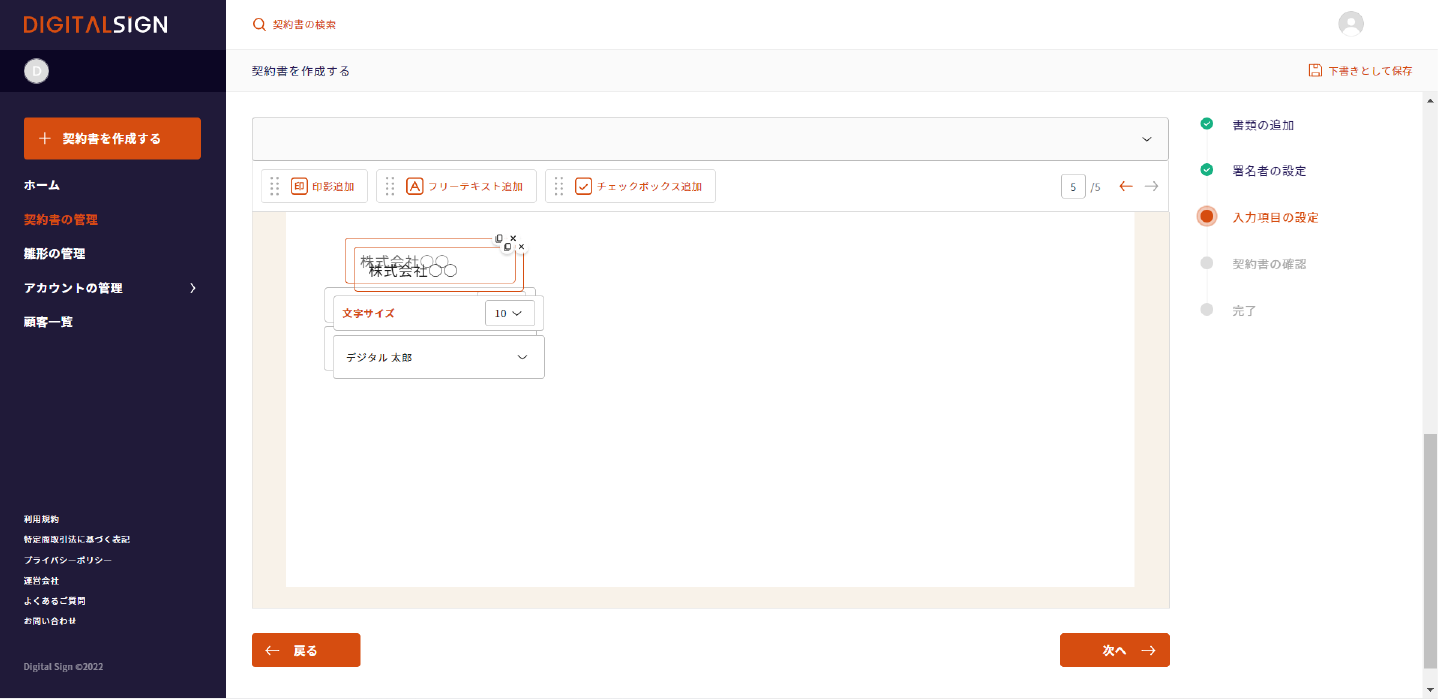Screen dimensions: 1438x699
Task: Click the 署名者の設定 step in the progress list
Action: (x=1269, y=171)
